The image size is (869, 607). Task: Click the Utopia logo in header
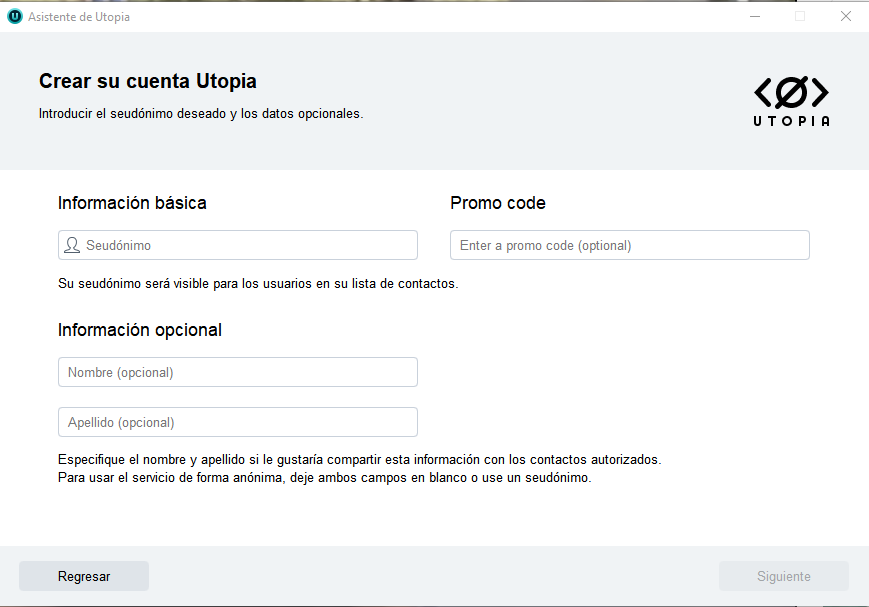pos(791,101)
